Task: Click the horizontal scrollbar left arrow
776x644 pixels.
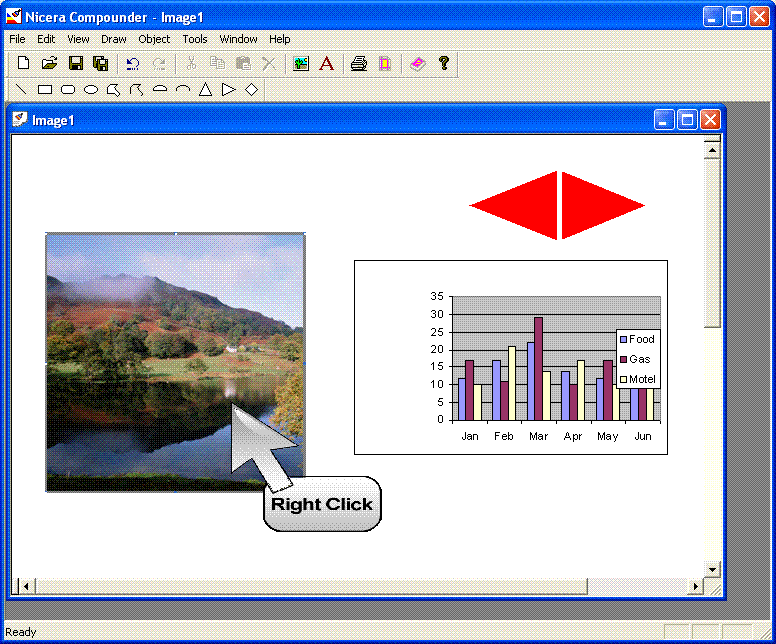Action: point(26,586)
